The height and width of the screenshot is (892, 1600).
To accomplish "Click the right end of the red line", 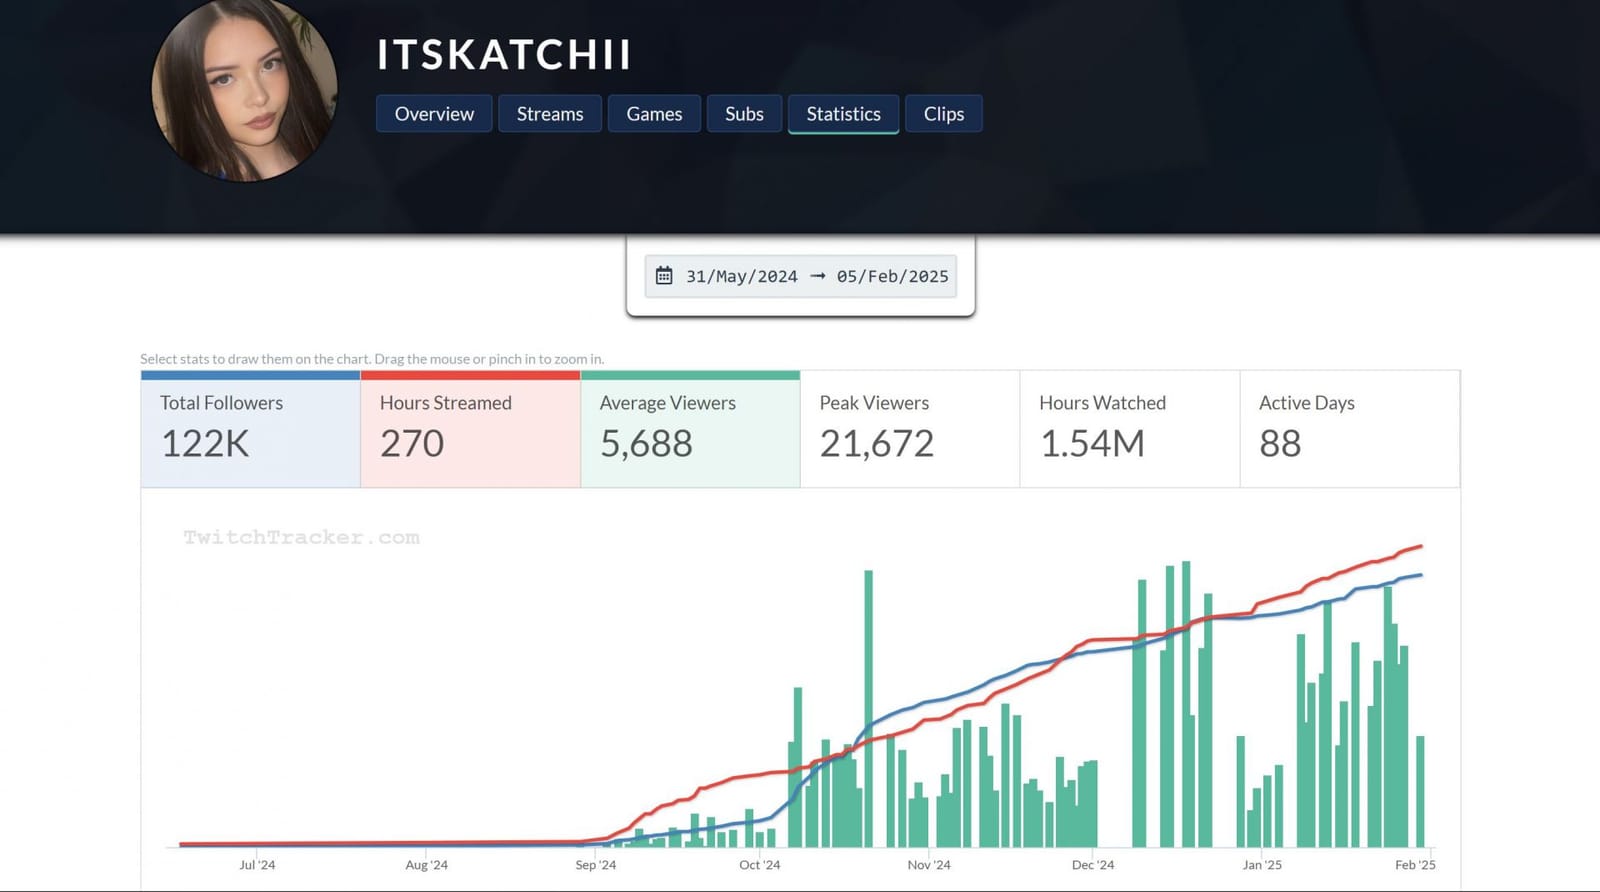I will [1420, 547].
